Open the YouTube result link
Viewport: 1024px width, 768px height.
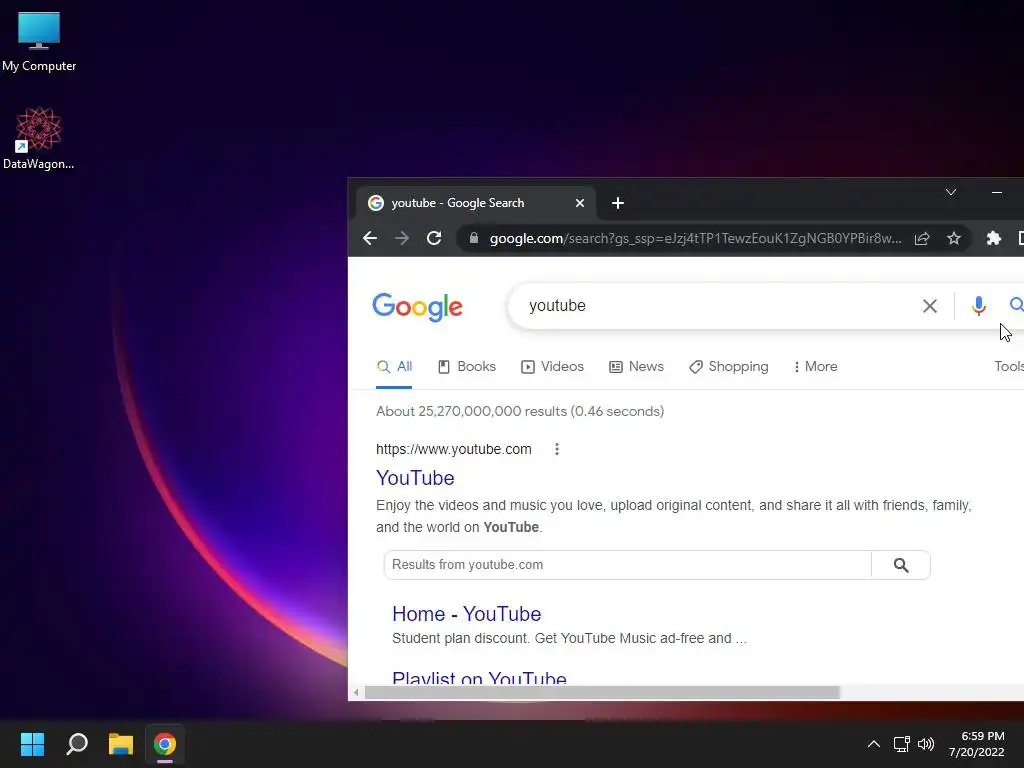coord(415,478)
